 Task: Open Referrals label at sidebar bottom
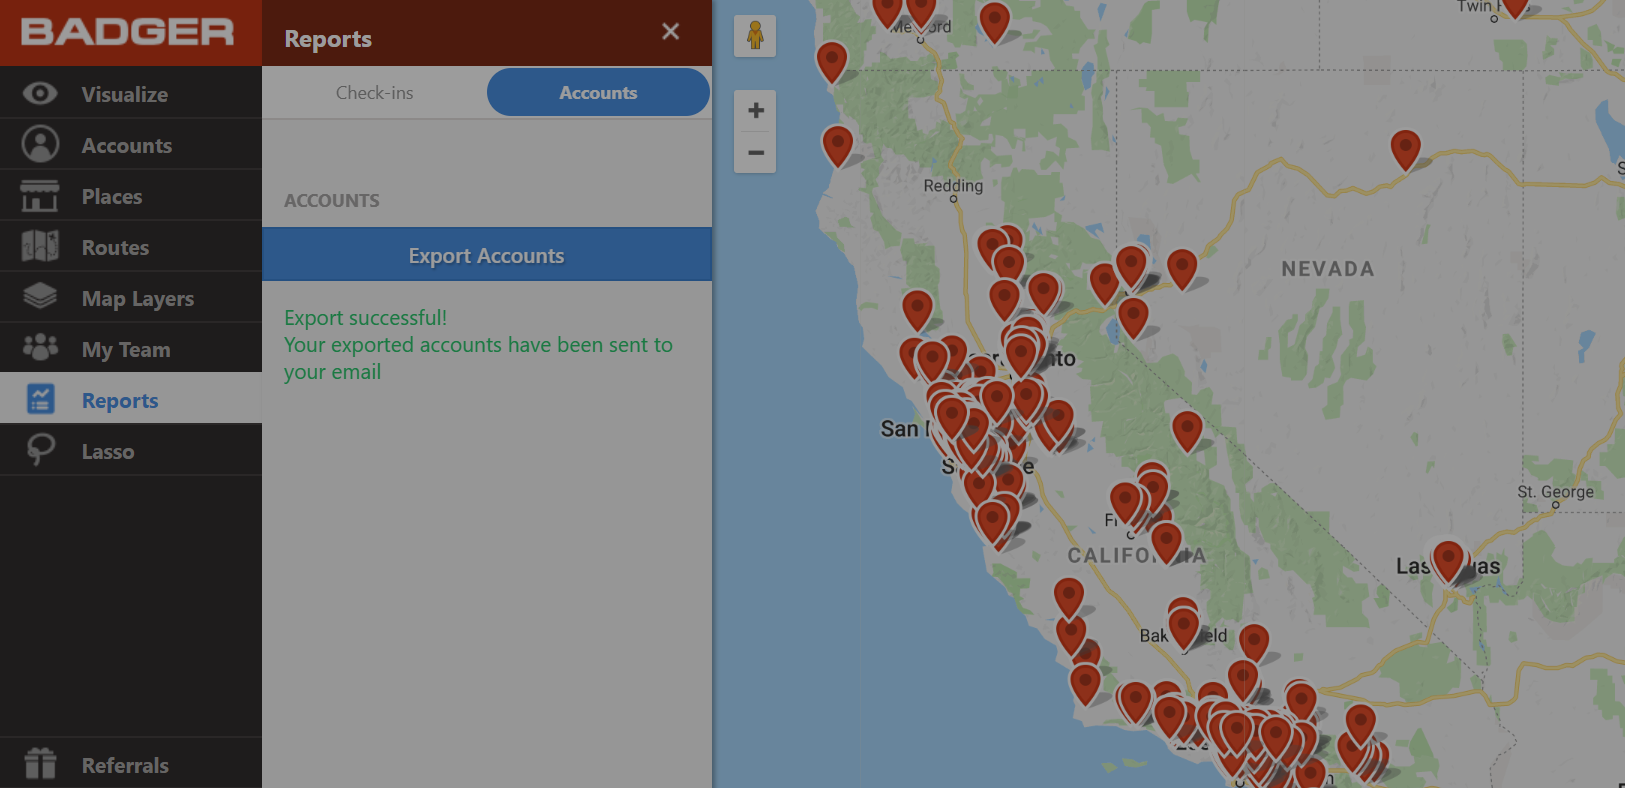125,765
